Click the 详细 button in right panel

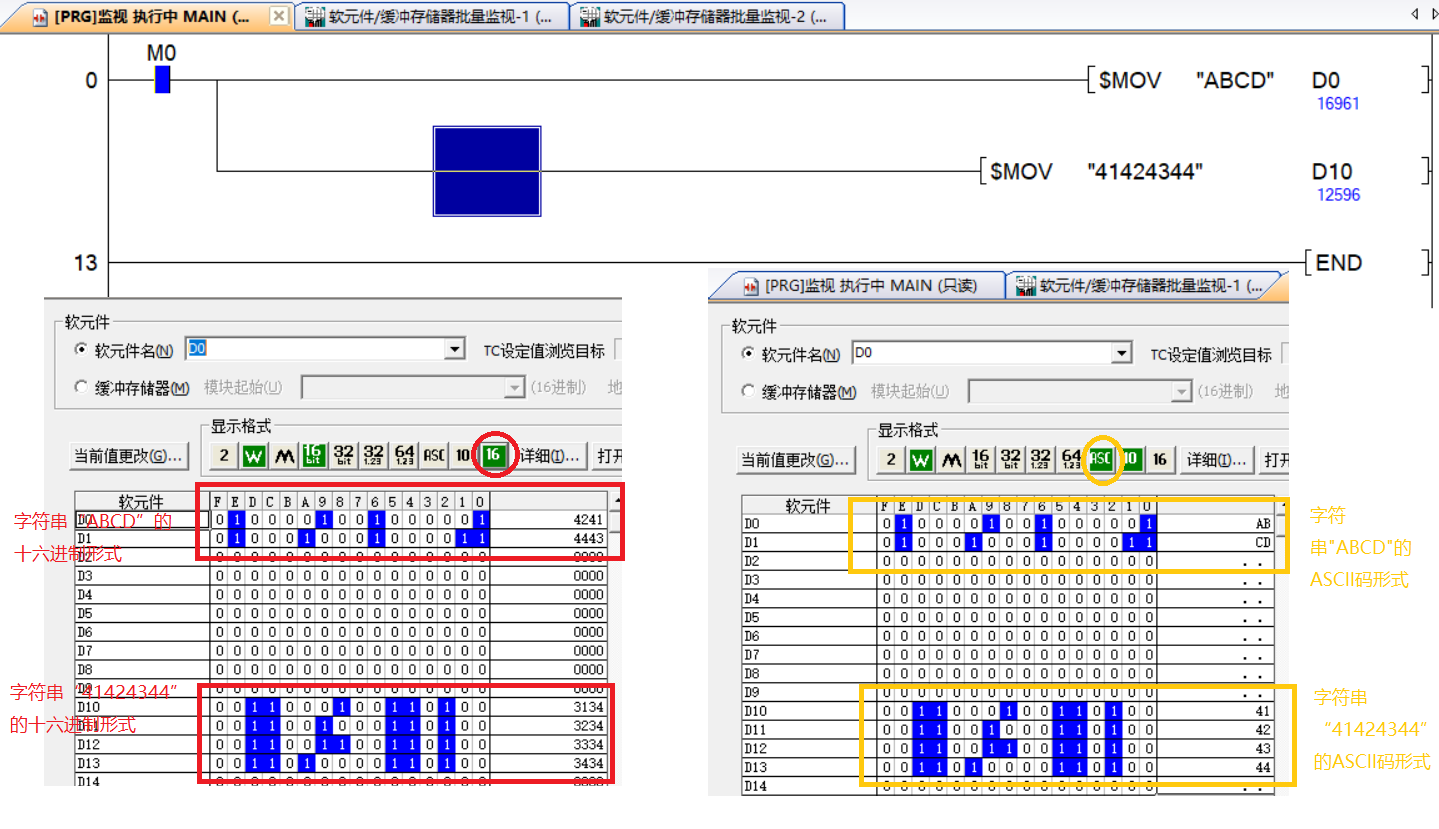[x=1217, y=460]
